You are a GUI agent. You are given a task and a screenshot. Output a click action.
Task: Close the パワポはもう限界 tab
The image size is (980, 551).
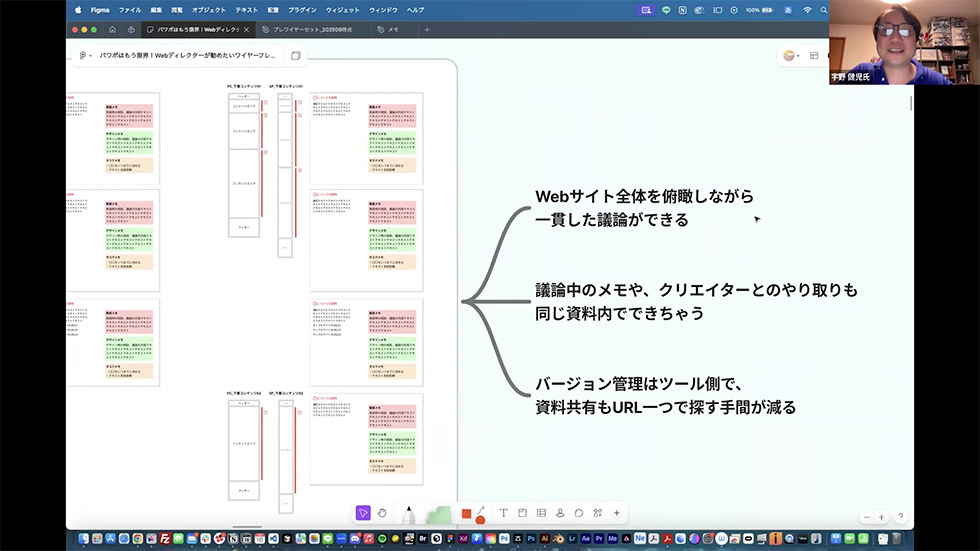pos(247,29)
